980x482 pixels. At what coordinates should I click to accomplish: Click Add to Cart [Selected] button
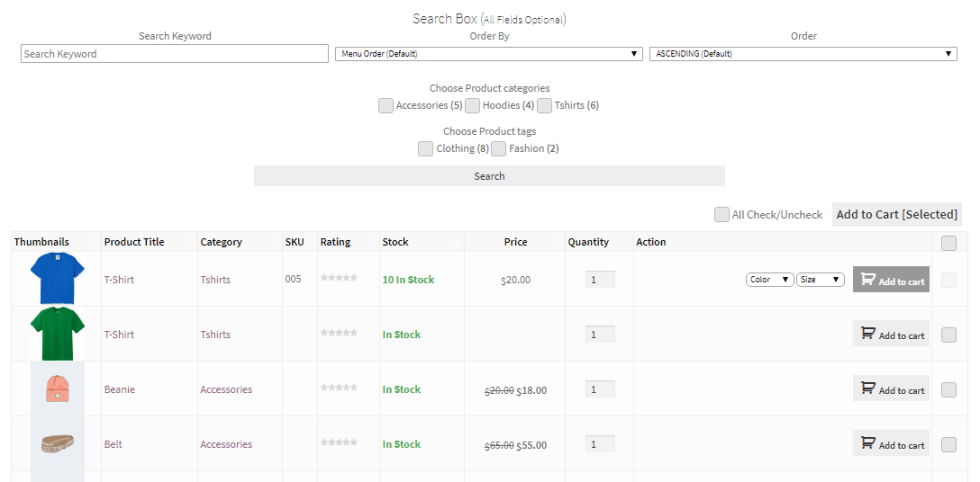[897, 214]
